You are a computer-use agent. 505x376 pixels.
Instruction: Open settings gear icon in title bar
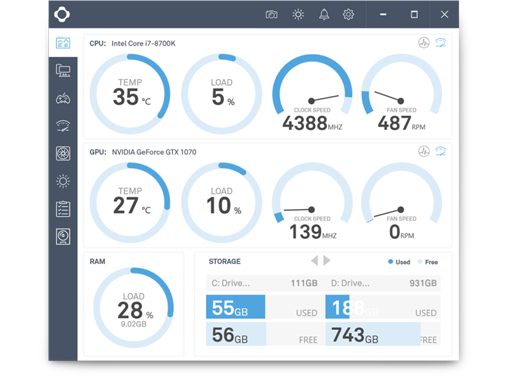pos(348,14)
